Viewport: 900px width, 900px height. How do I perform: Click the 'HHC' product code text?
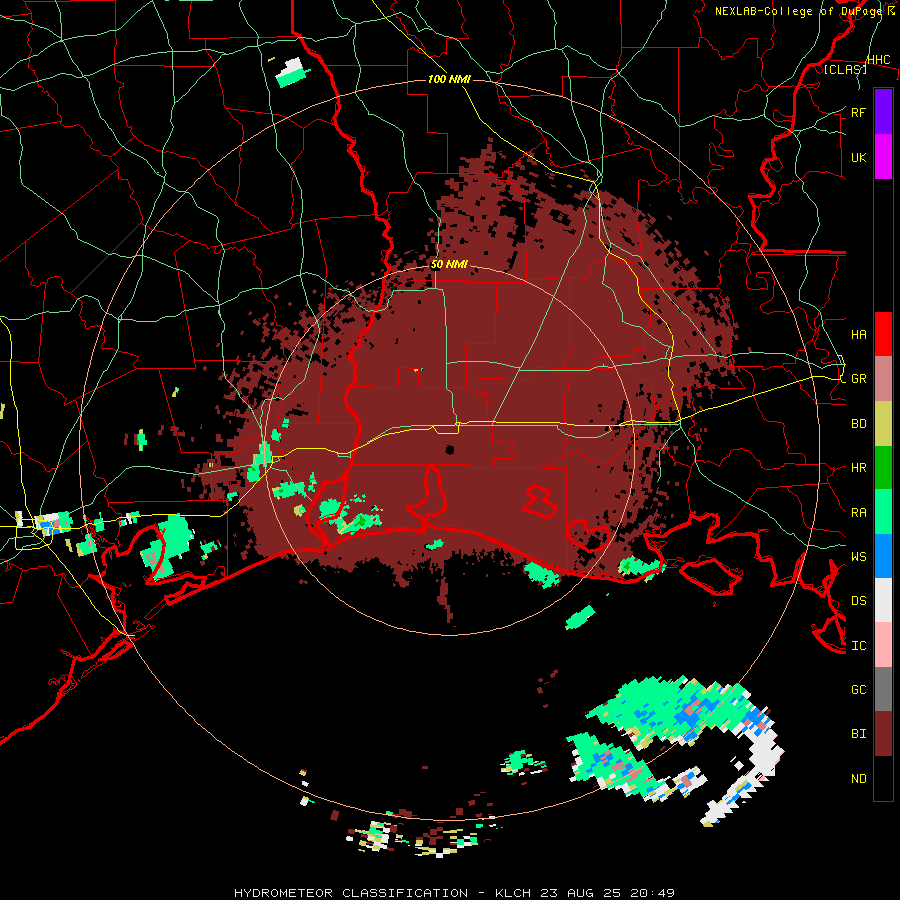coord(879,60)
